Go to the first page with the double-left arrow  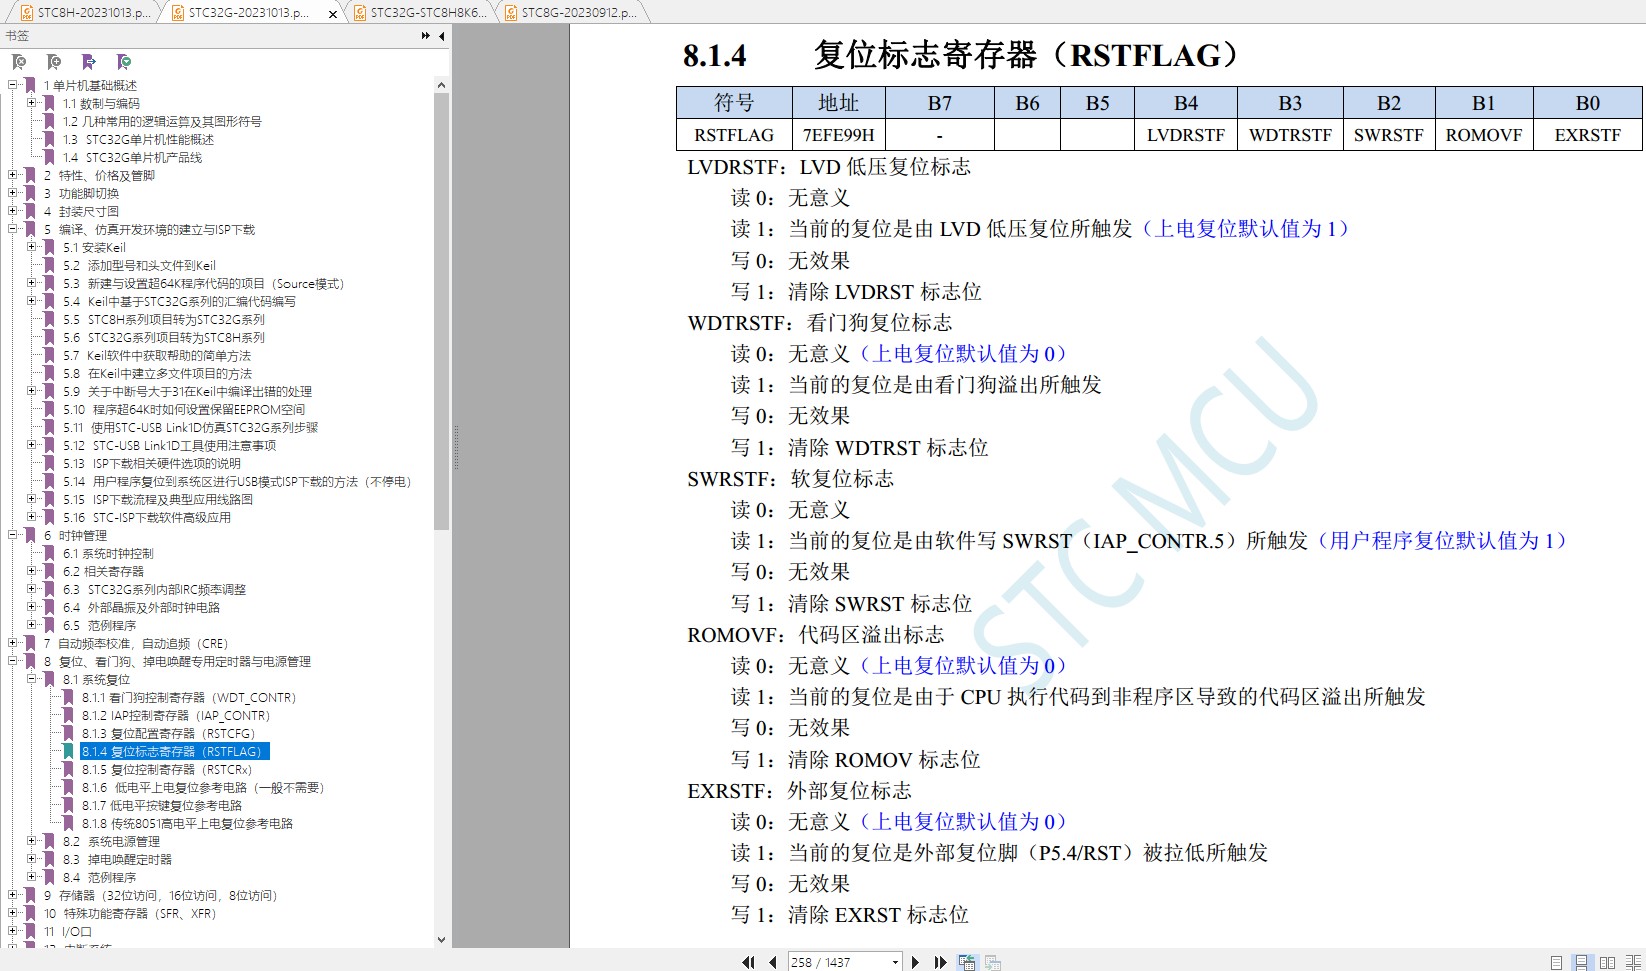(x=748, y=962)
